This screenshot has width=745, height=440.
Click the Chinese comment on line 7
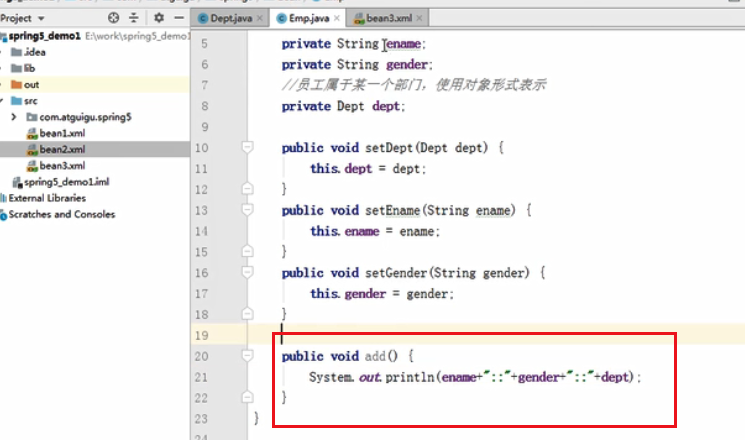(413, 85)
